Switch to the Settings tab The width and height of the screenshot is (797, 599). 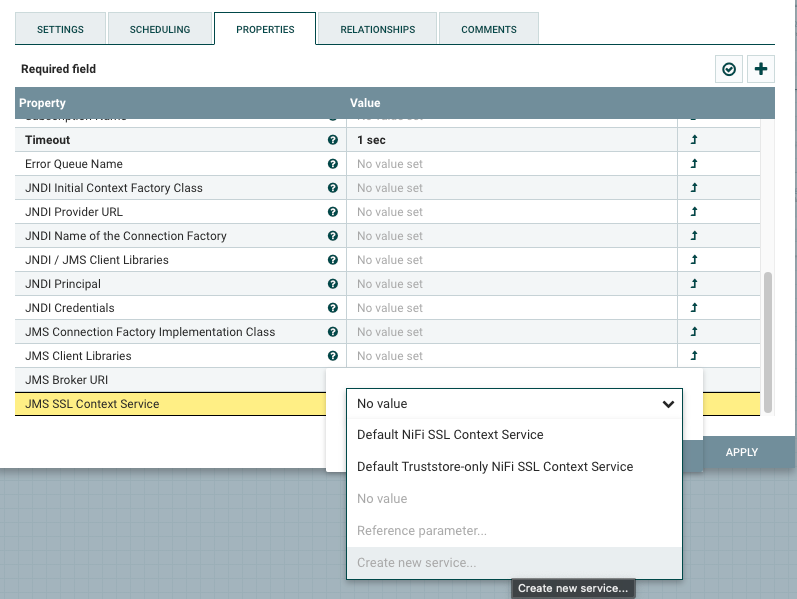[60, 30]
